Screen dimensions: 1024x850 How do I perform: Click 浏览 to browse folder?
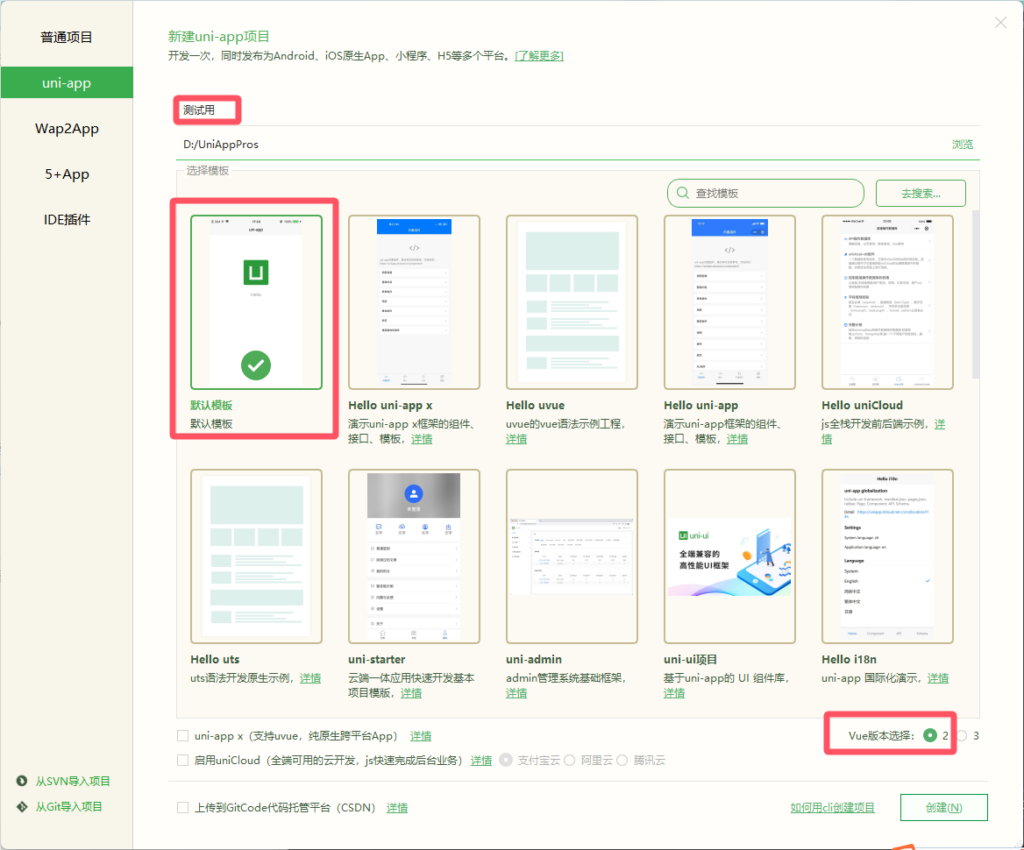pyautogui.click(x=963, y=144)
